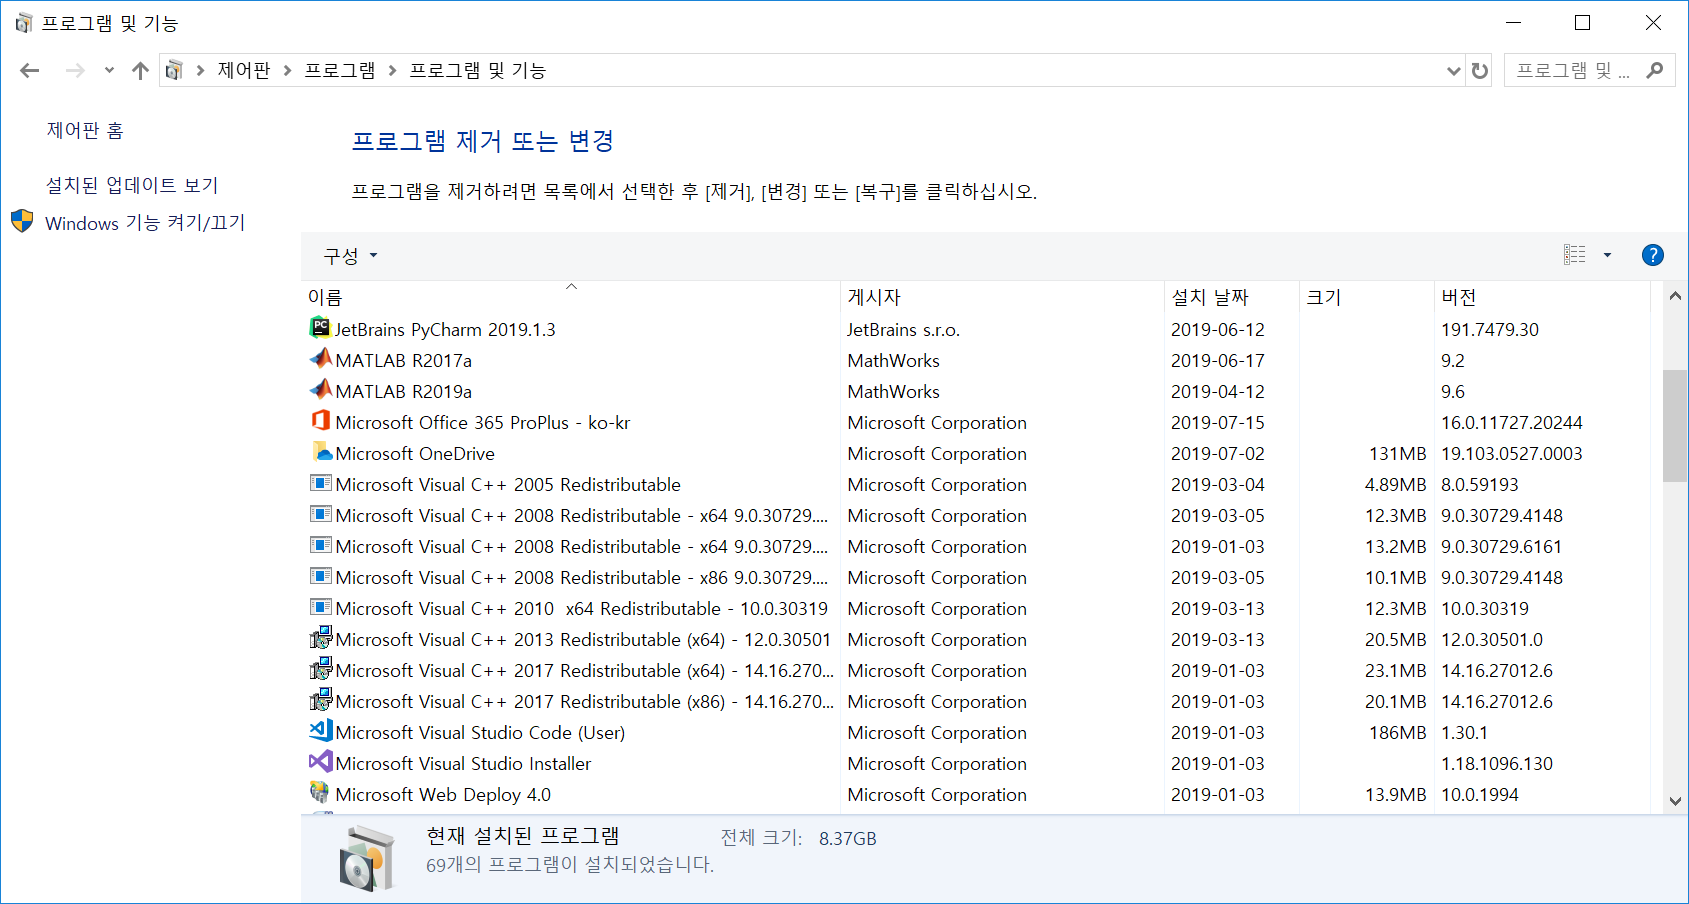Sort by the 설치 날짜 column header
Screen dimensions: 1689x904
[1232, 297]
